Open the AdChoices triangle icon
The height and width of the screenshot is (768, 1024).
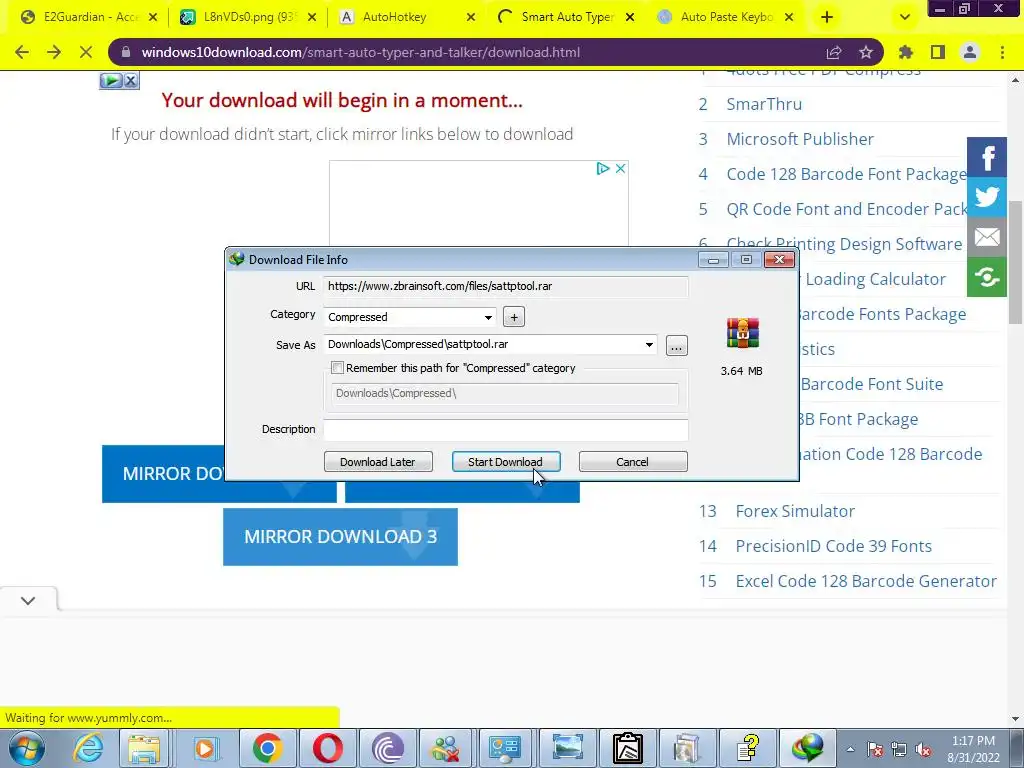603,168
